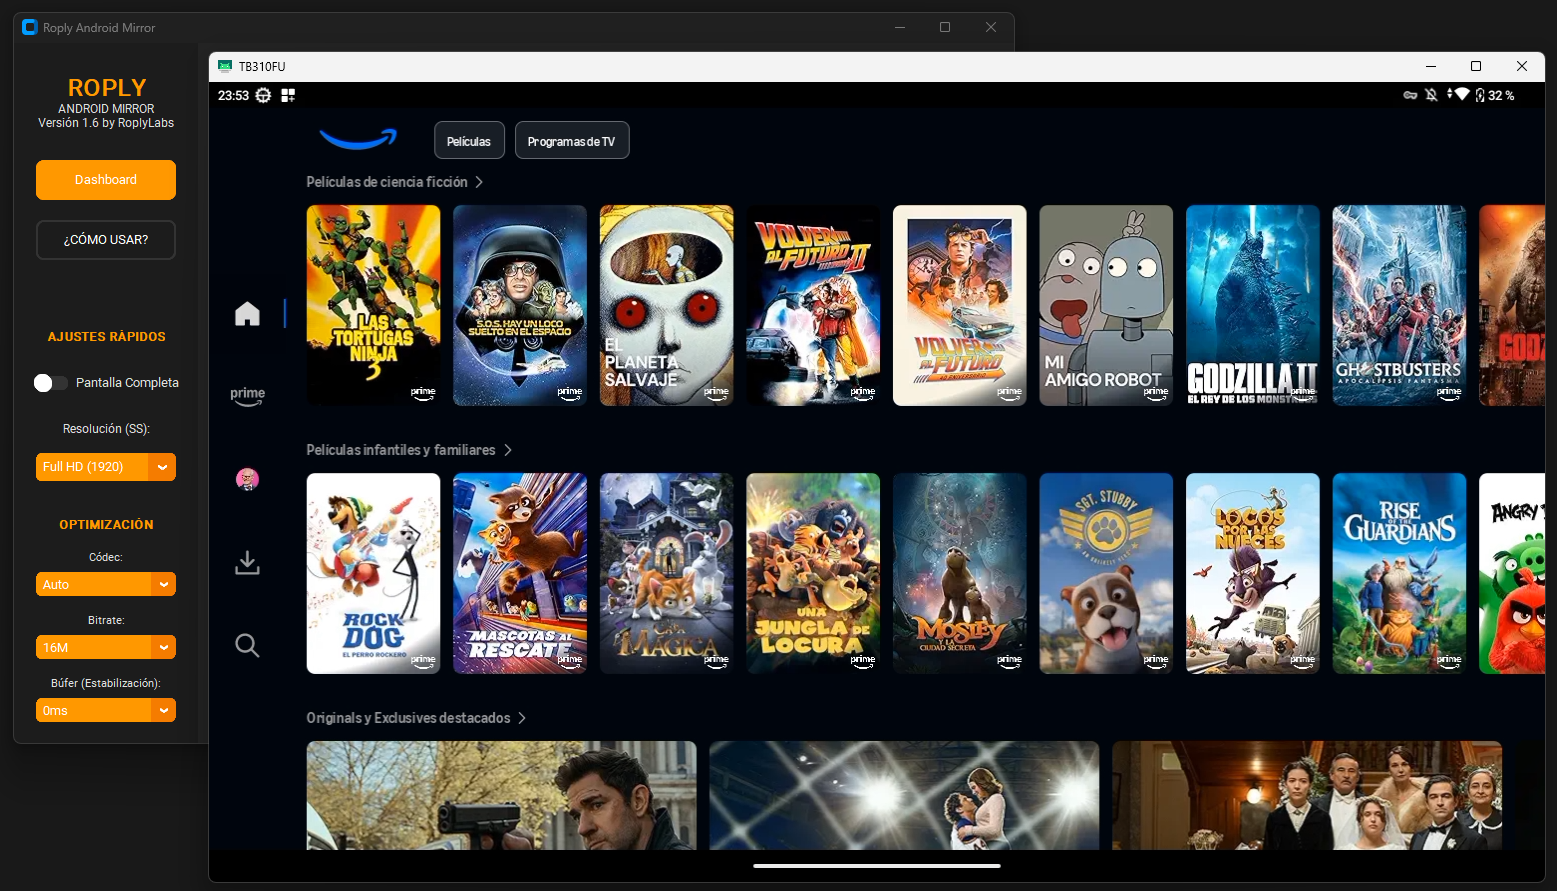The height and width of the screenshot is (891, 1557).
Task: Click the 23:53 clock in Android status bar
Action: [x=233, y=95]
